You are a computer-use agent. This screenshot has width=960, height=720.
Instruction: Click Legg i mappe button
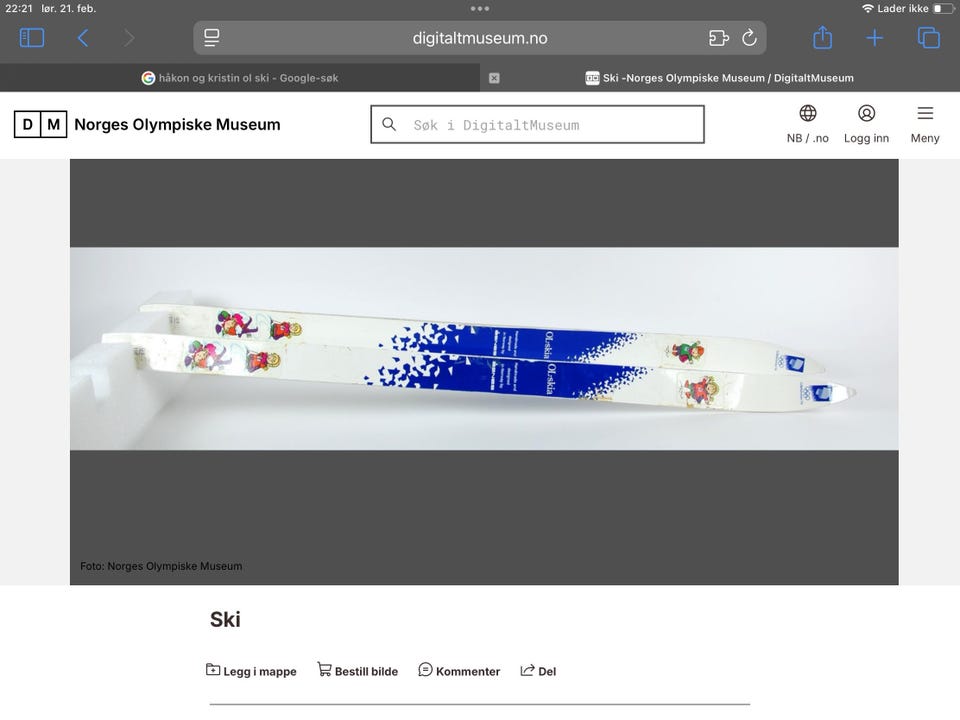pos(251,671)
